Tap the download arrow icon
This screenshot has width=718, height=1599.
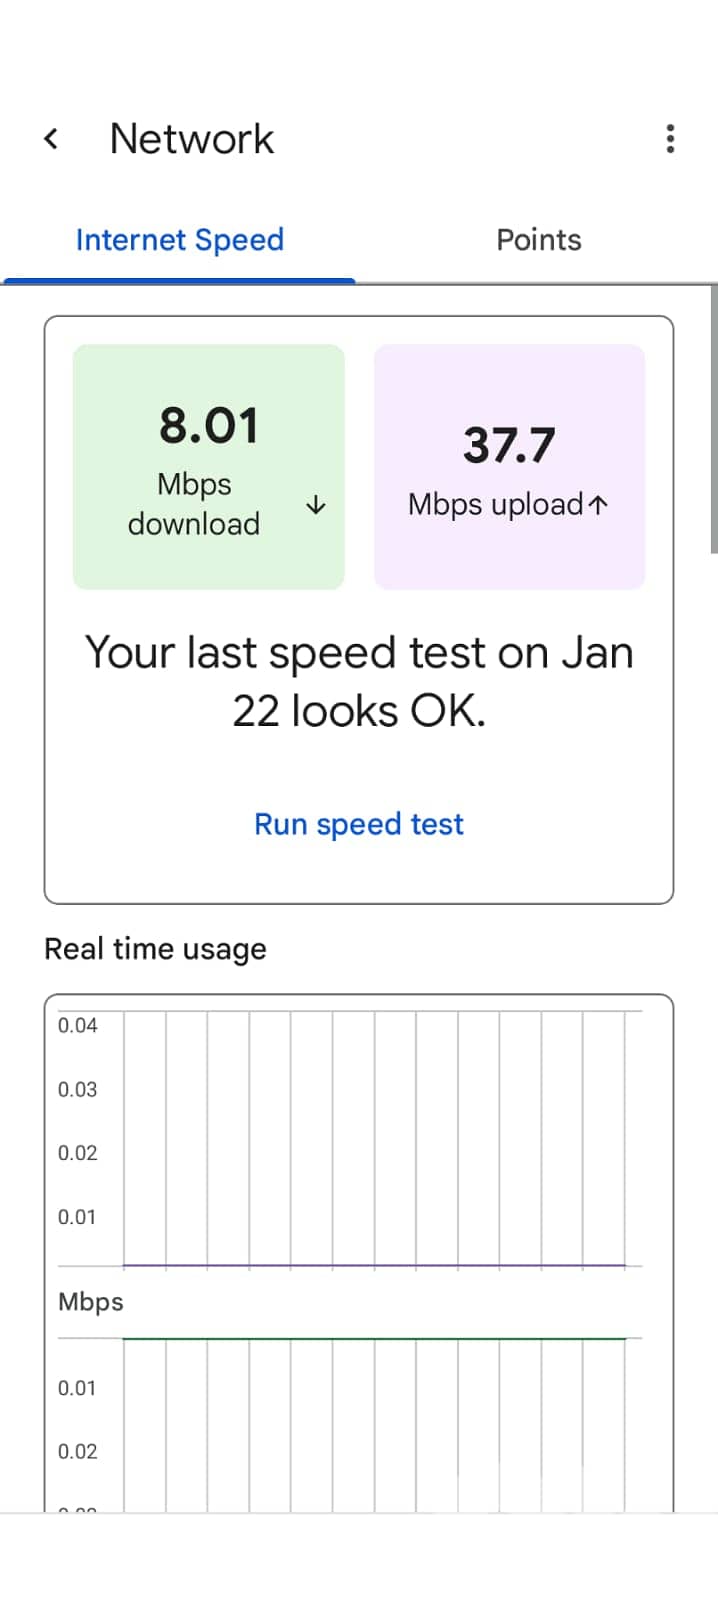[x=316, y=505]
